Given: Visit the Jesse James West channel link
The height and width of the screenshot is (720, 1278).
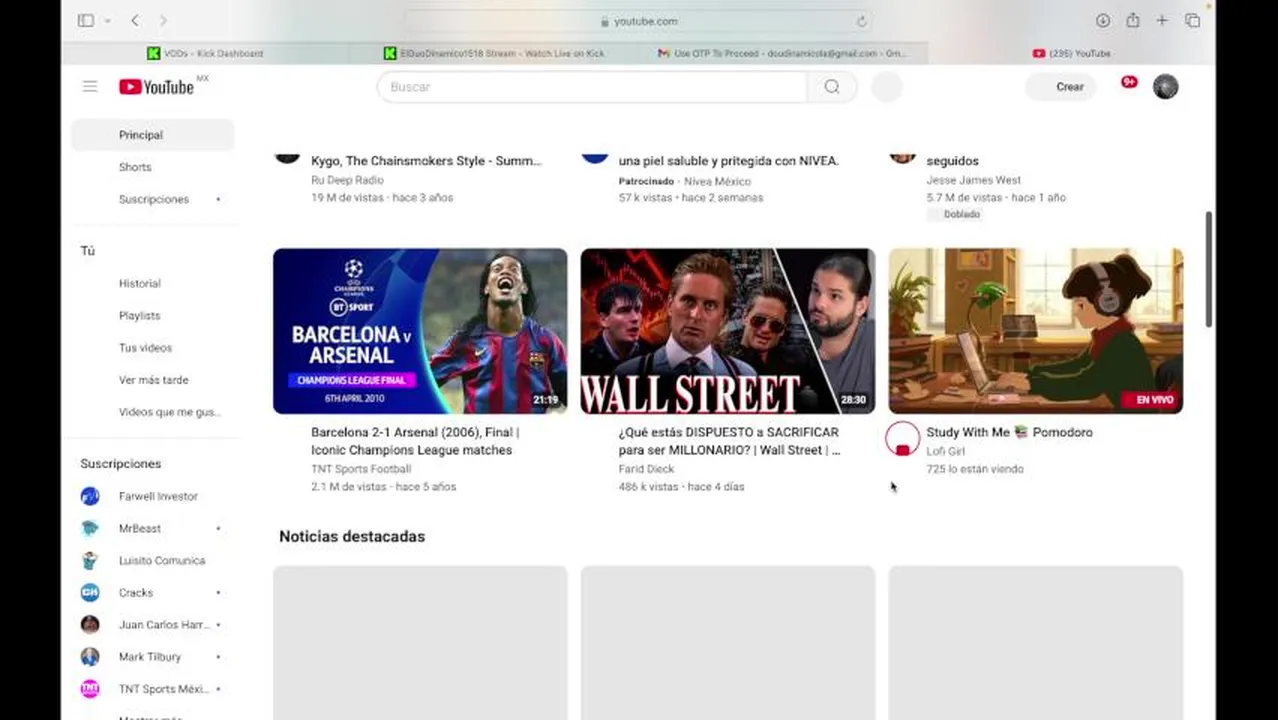Looking at the screenshot, I should click(973, 180).
